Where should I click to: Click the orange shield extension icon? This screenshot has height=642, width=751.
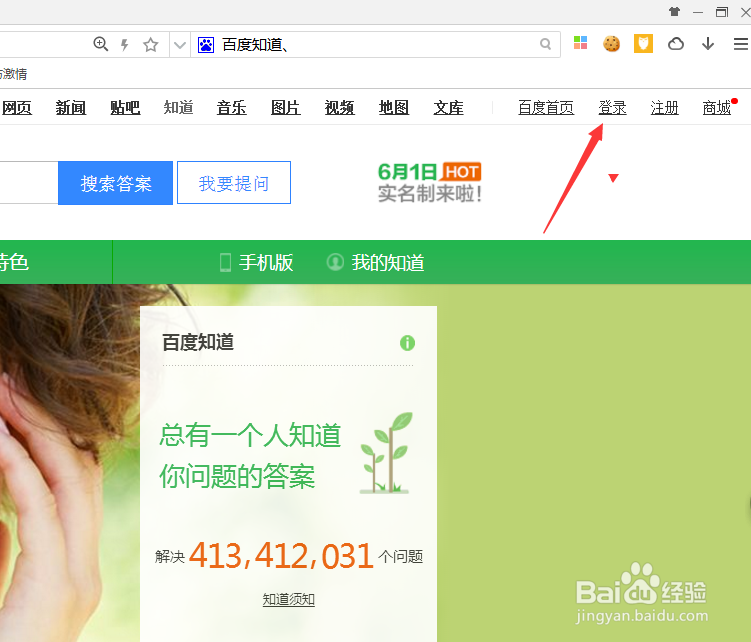(x=643, y=44)
